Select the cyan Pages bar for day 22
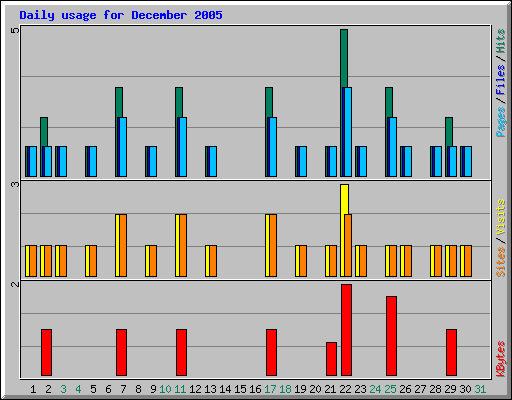This screenshot has height=400, width=512. [348, 132]
